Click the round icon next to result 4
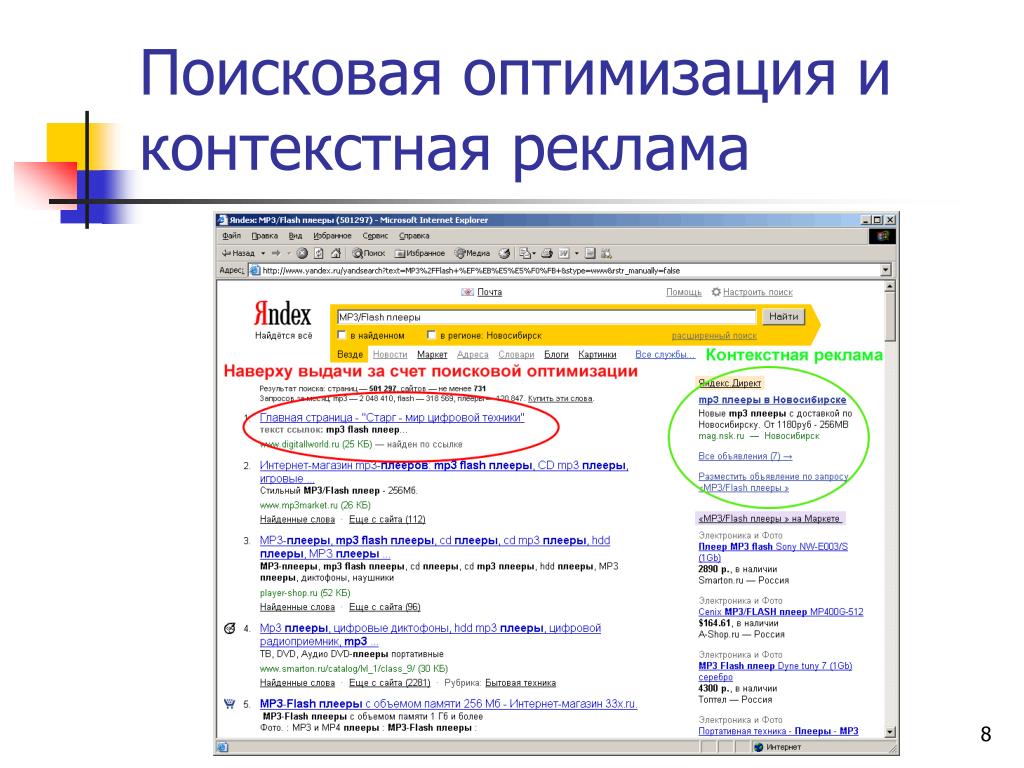Viewport: 1024px width, 768px height. pos(229,628)
